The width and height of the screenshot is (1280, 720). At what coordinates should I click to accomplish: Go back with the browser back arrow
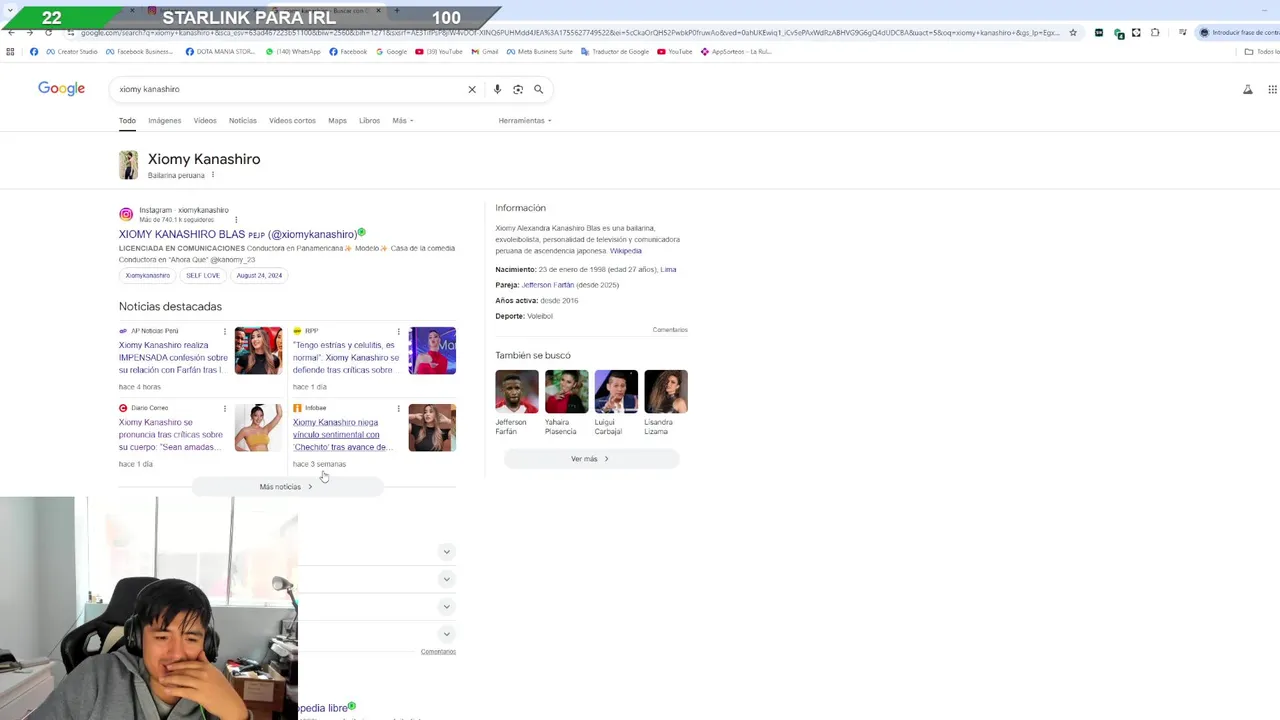tap(11, 32)
